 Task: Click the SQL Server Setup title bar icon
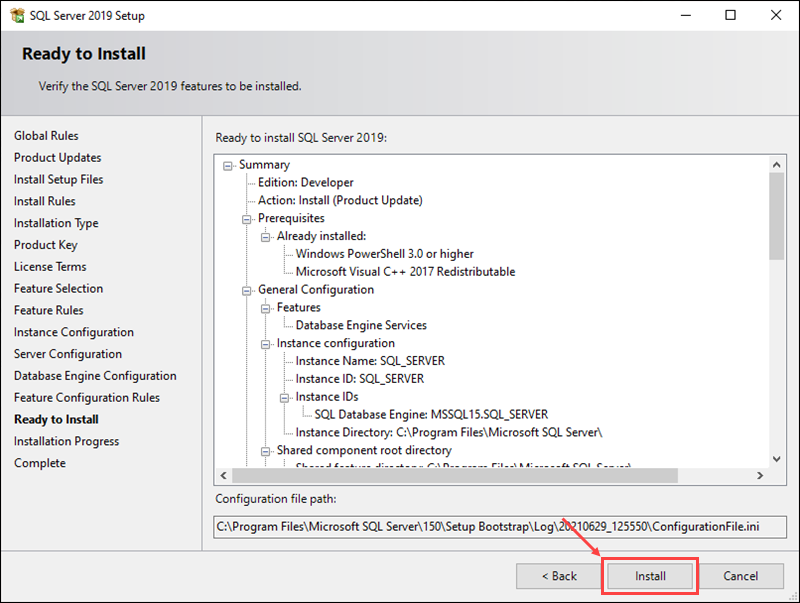click(x=17, y=15)
